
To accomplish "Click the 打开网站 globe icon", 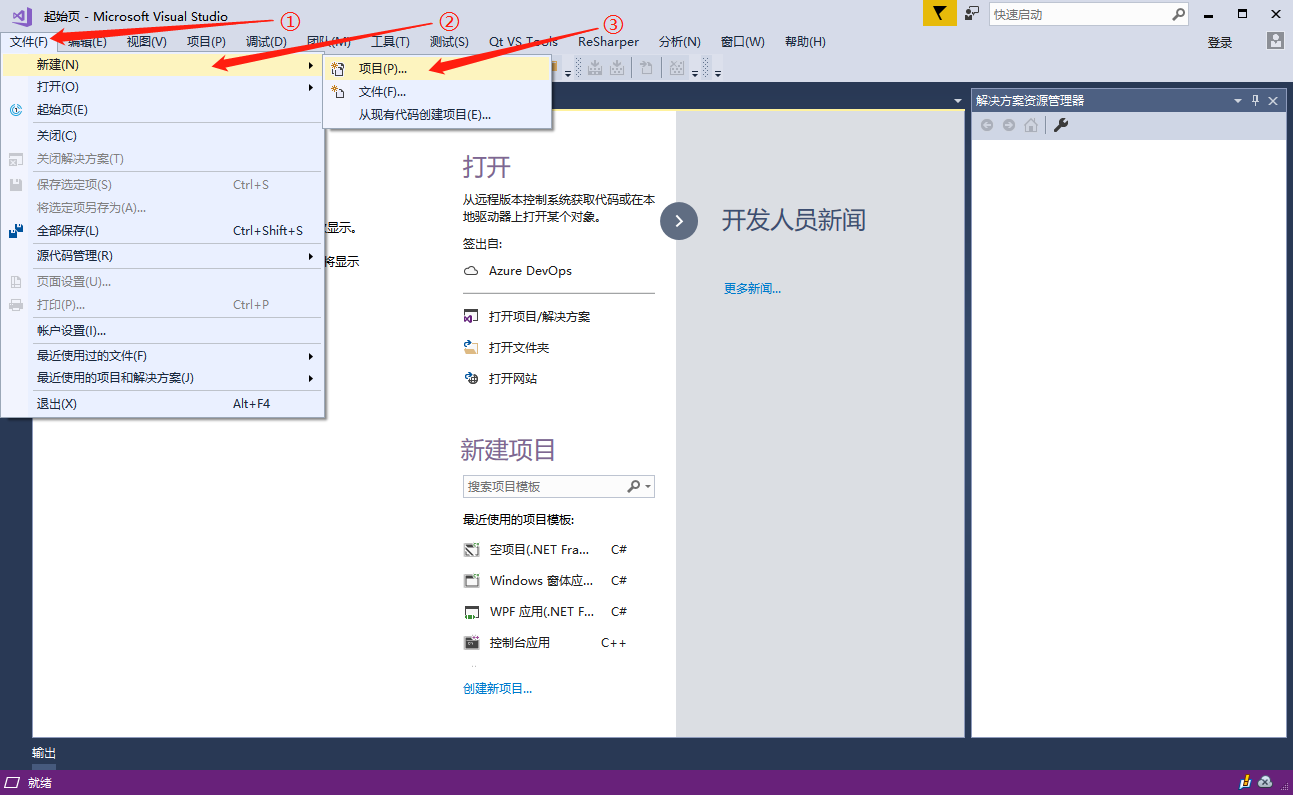I will 471,378.
